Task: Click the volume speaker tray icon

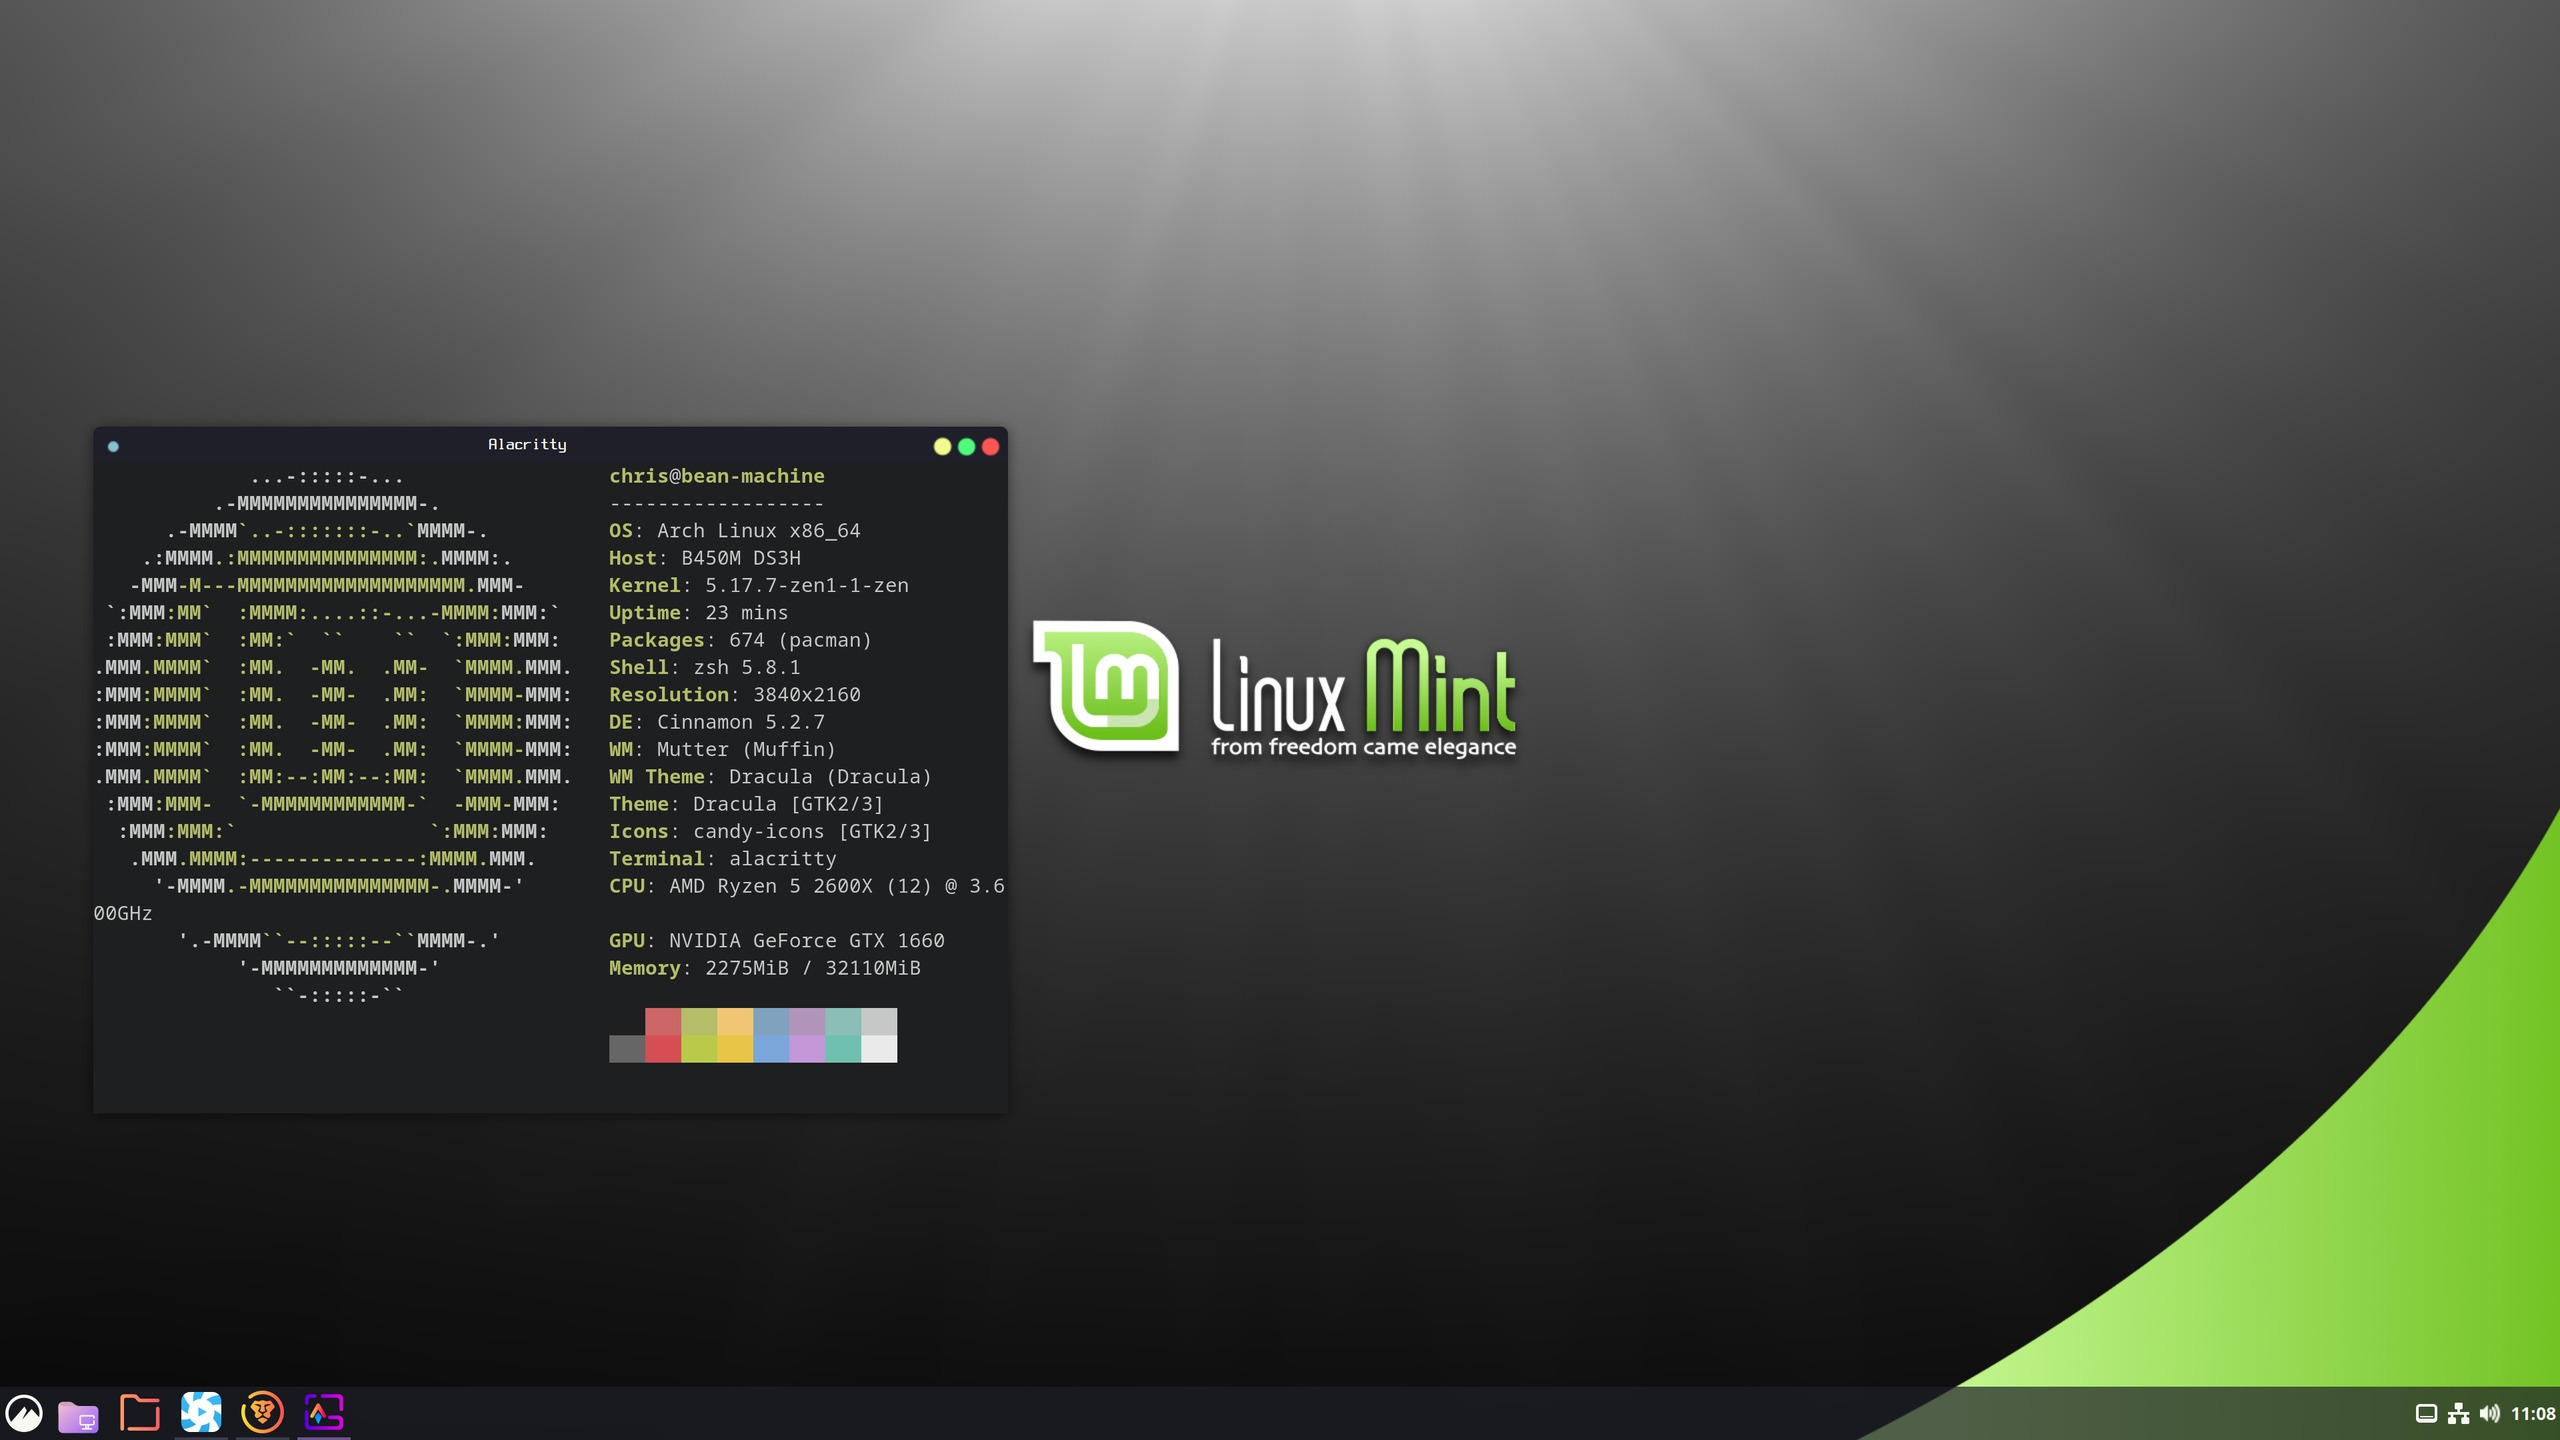Action: (x=2490, y=1413)
